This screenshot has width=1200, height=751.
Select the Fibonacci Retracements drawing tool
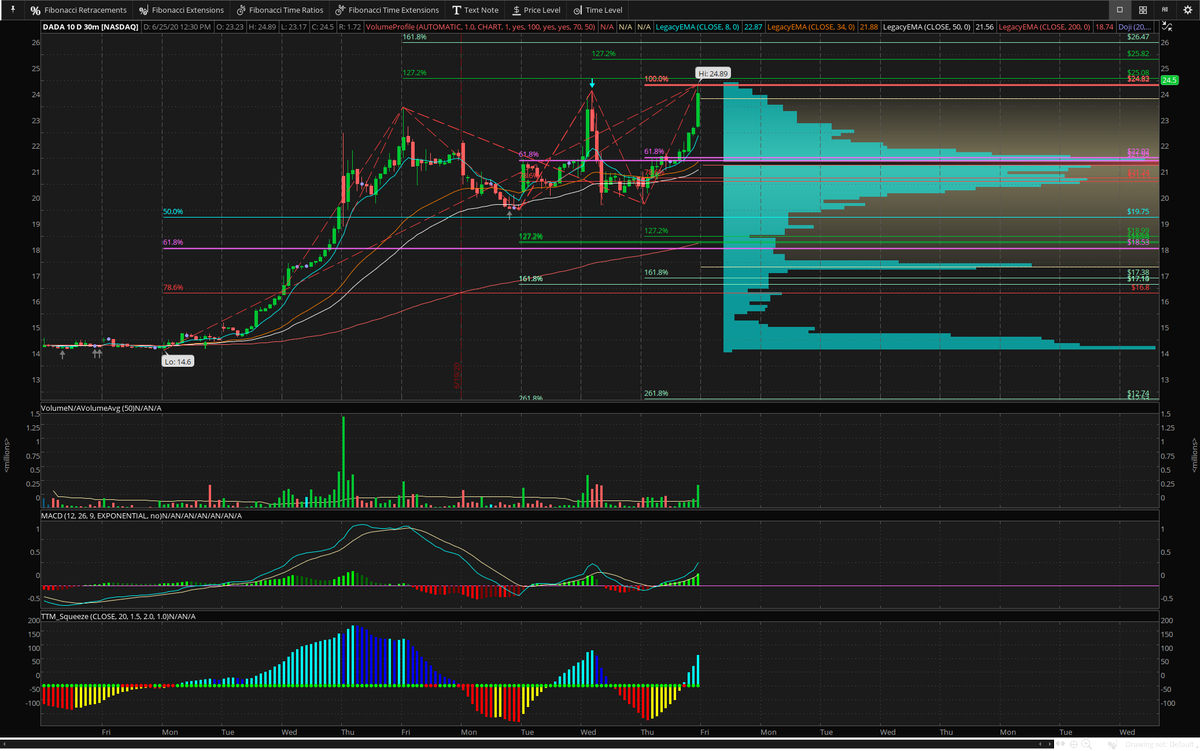pyautogui.click(x=79, y=10)
